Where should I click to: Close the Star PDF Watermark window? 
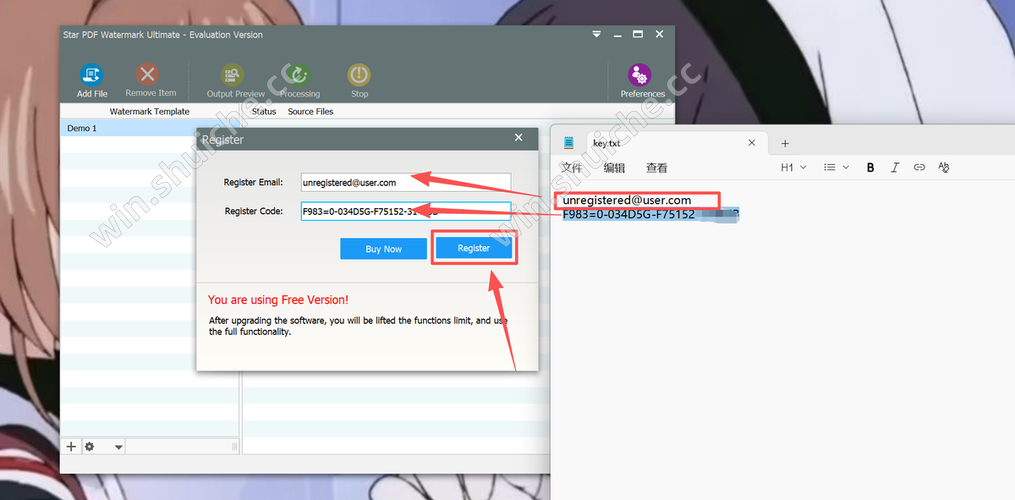(x=659, y=34)
